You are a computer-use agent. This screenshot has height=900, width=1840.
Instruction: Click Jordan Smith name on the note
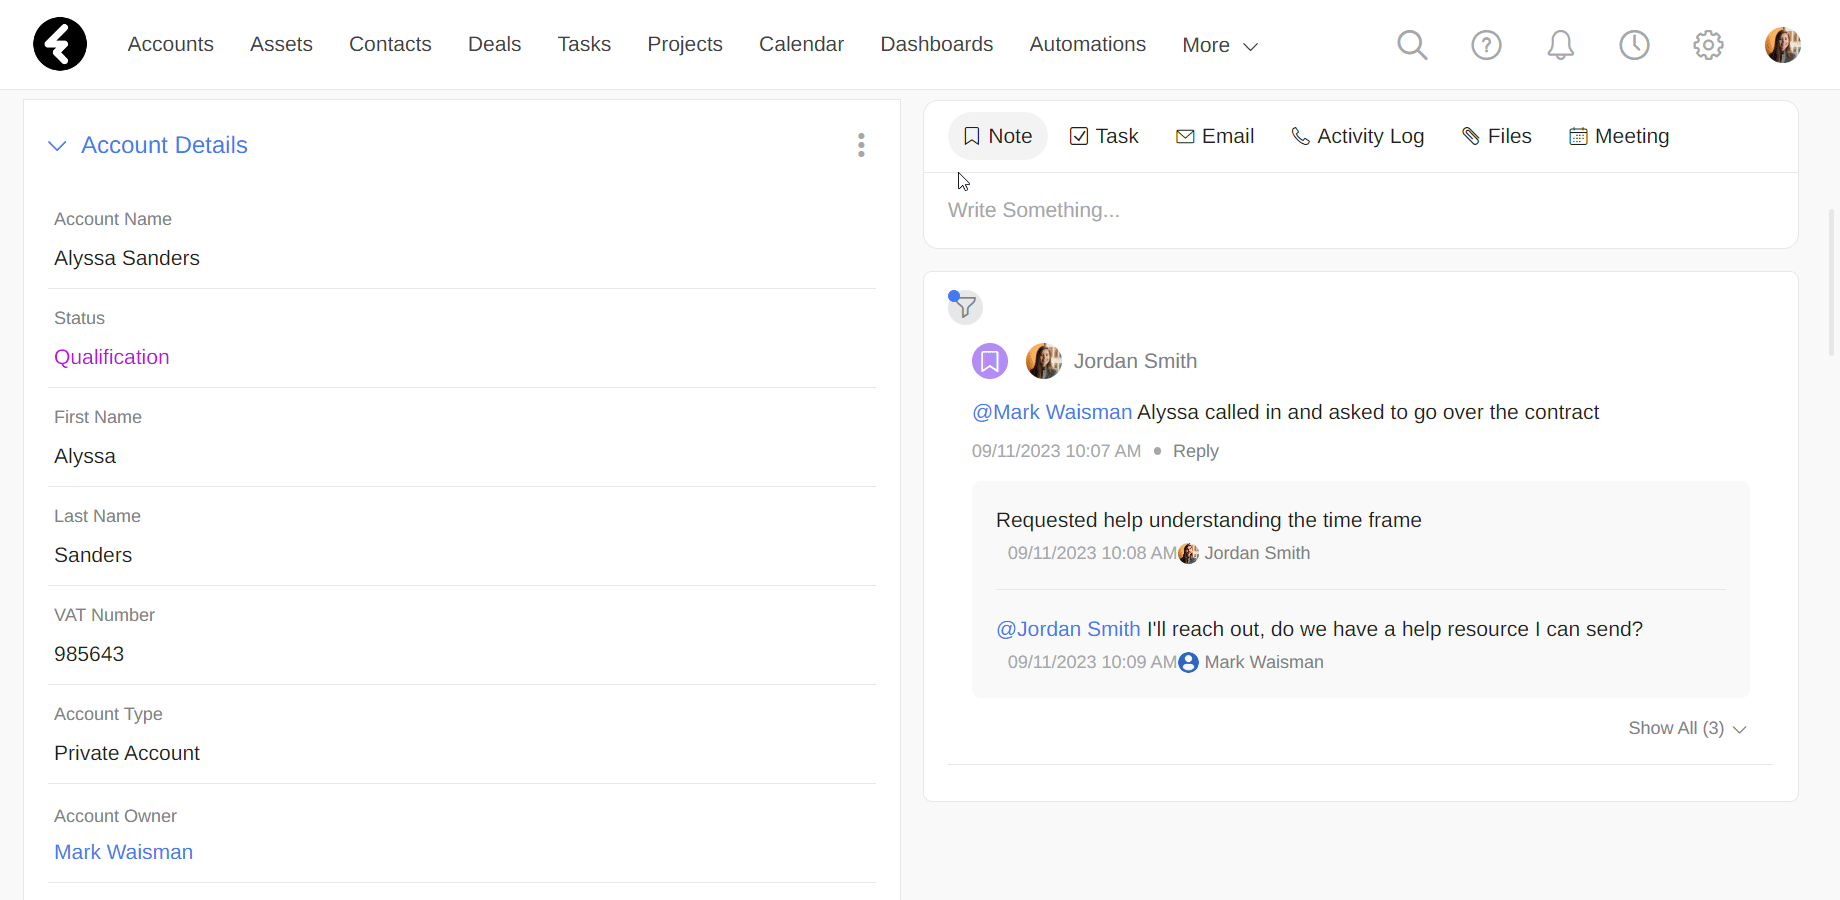pos(1135,361)
